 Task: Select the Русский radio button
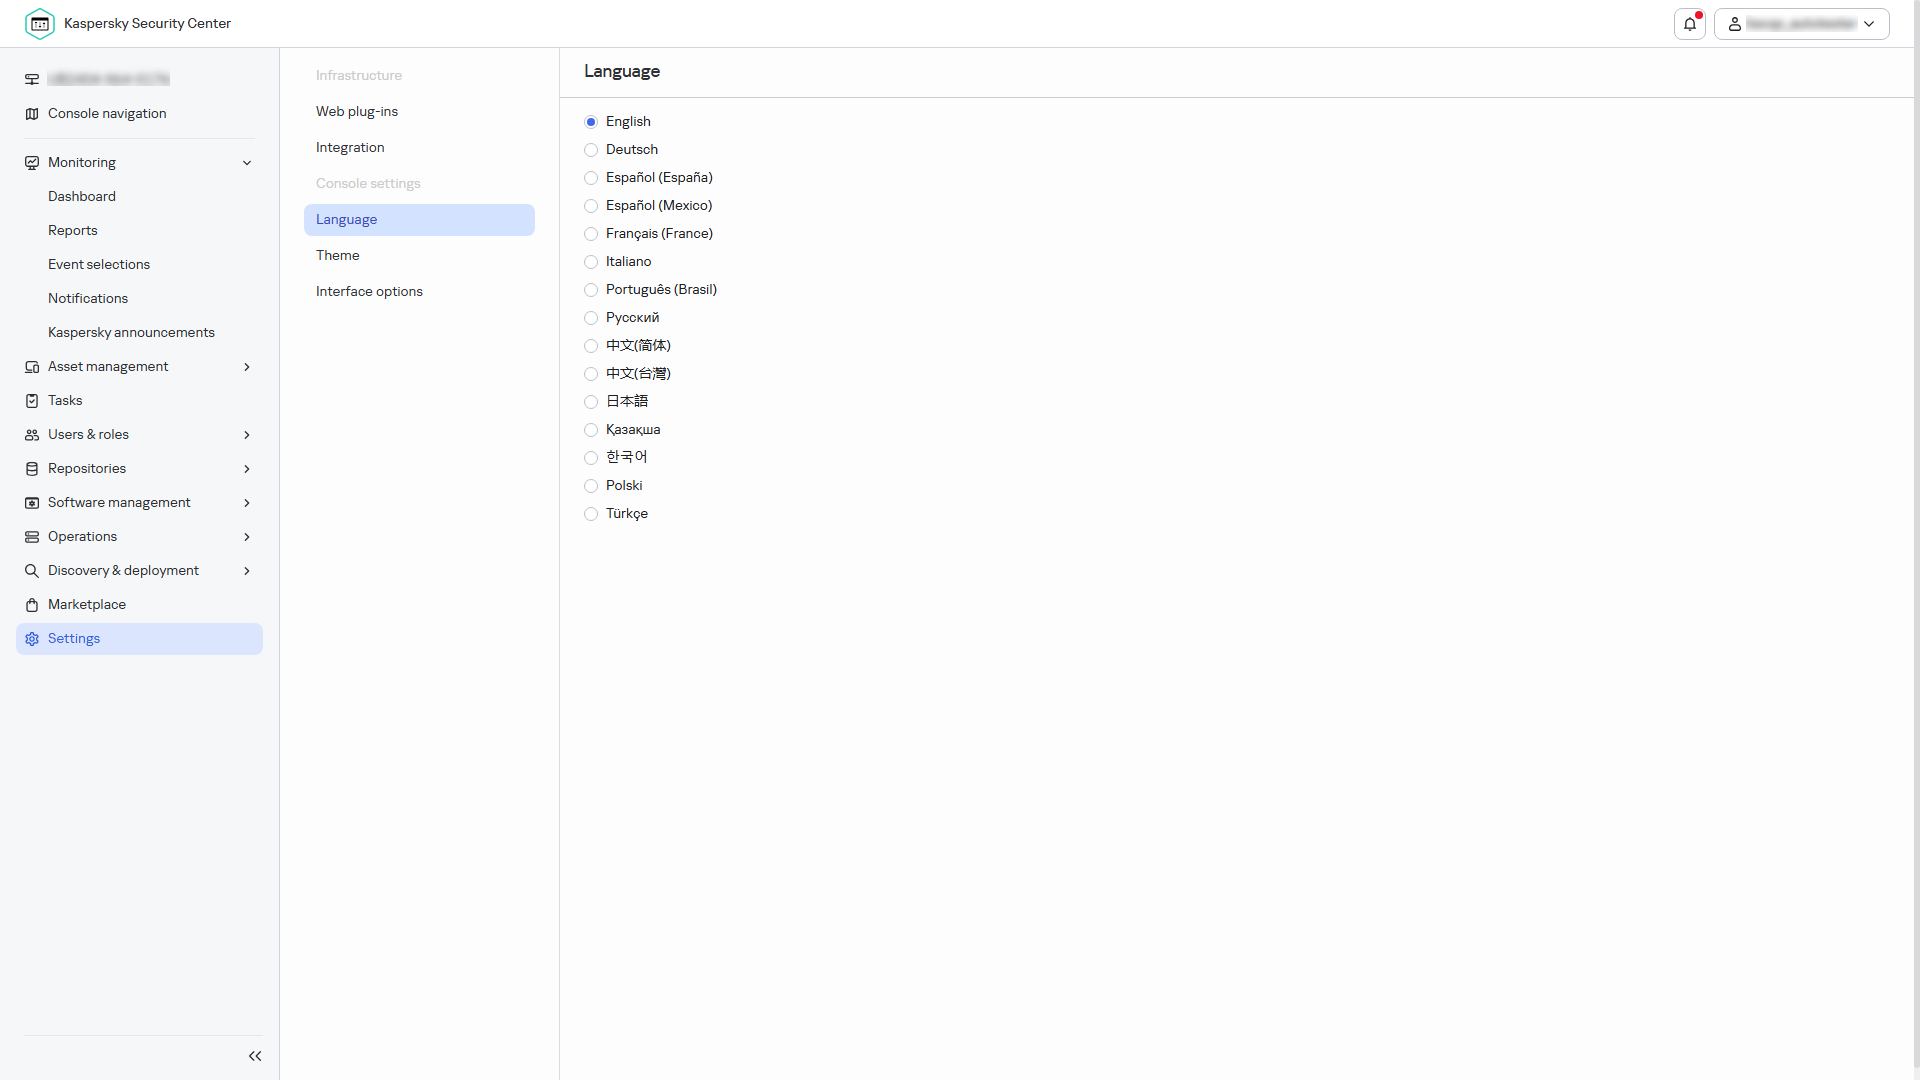(591, 318)
